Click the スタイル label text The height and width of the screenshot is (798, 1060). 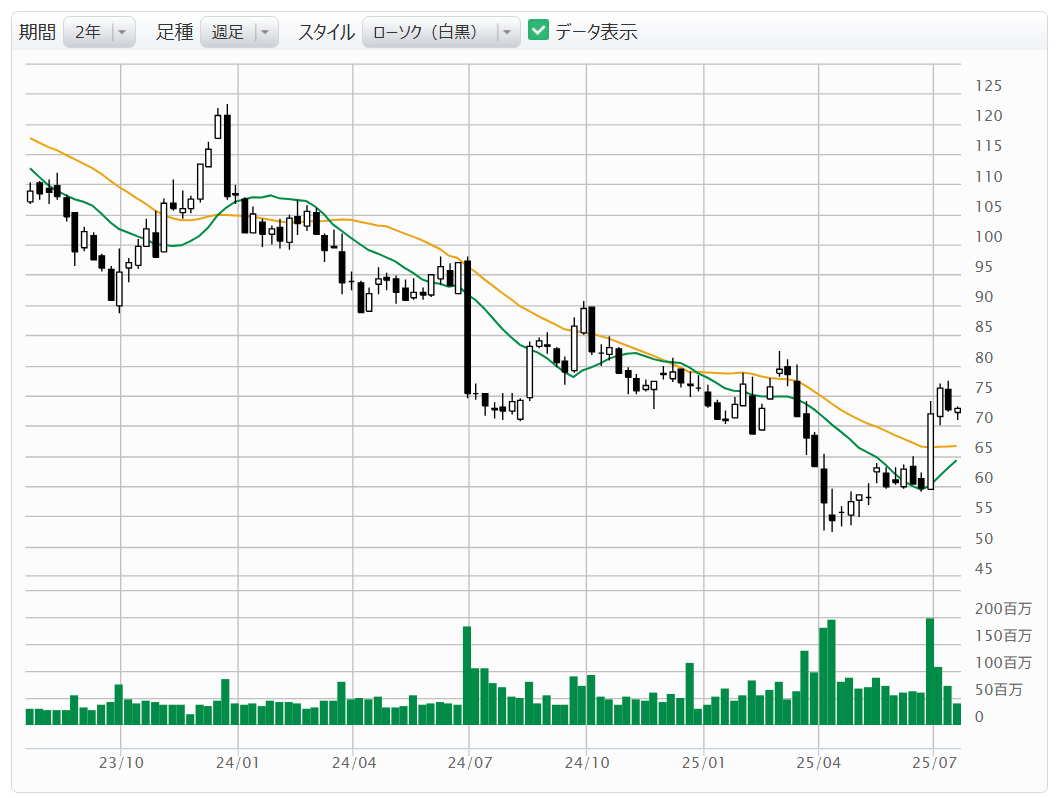[x=327, y=32]
